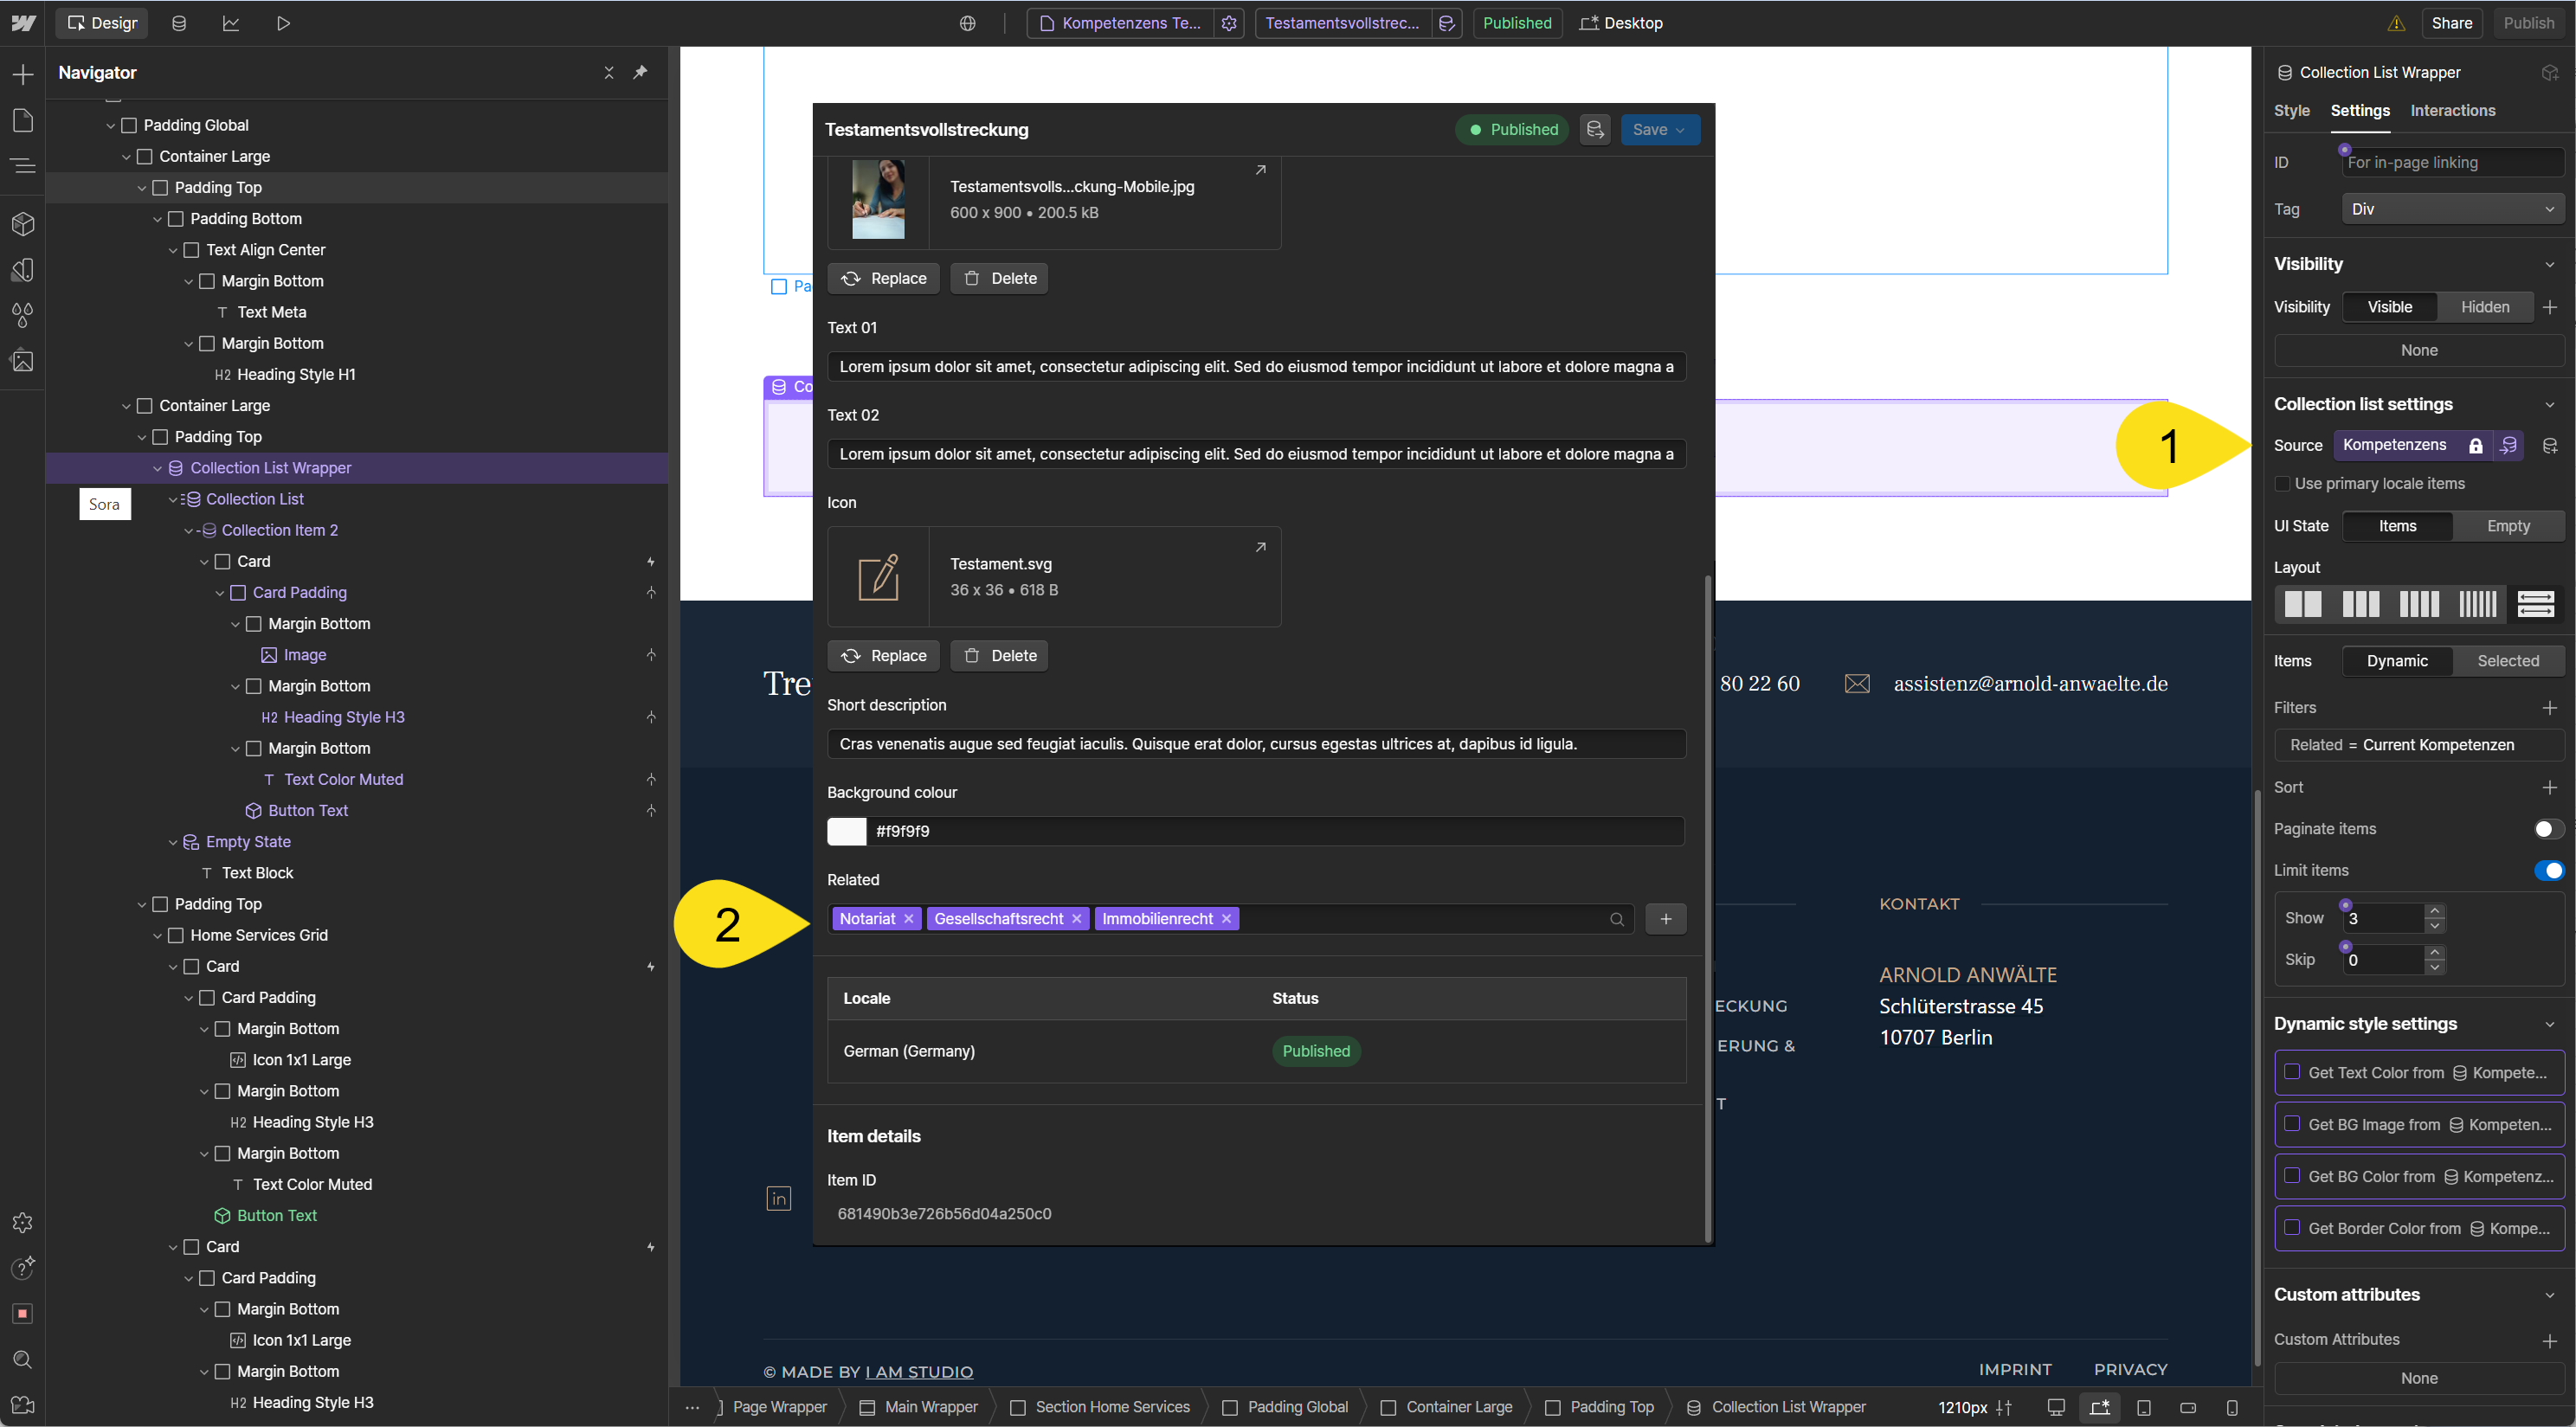Screen dimensions: 2576x1427
Task: Click Replace under Testament.svg icon
Action: [883, 656]
